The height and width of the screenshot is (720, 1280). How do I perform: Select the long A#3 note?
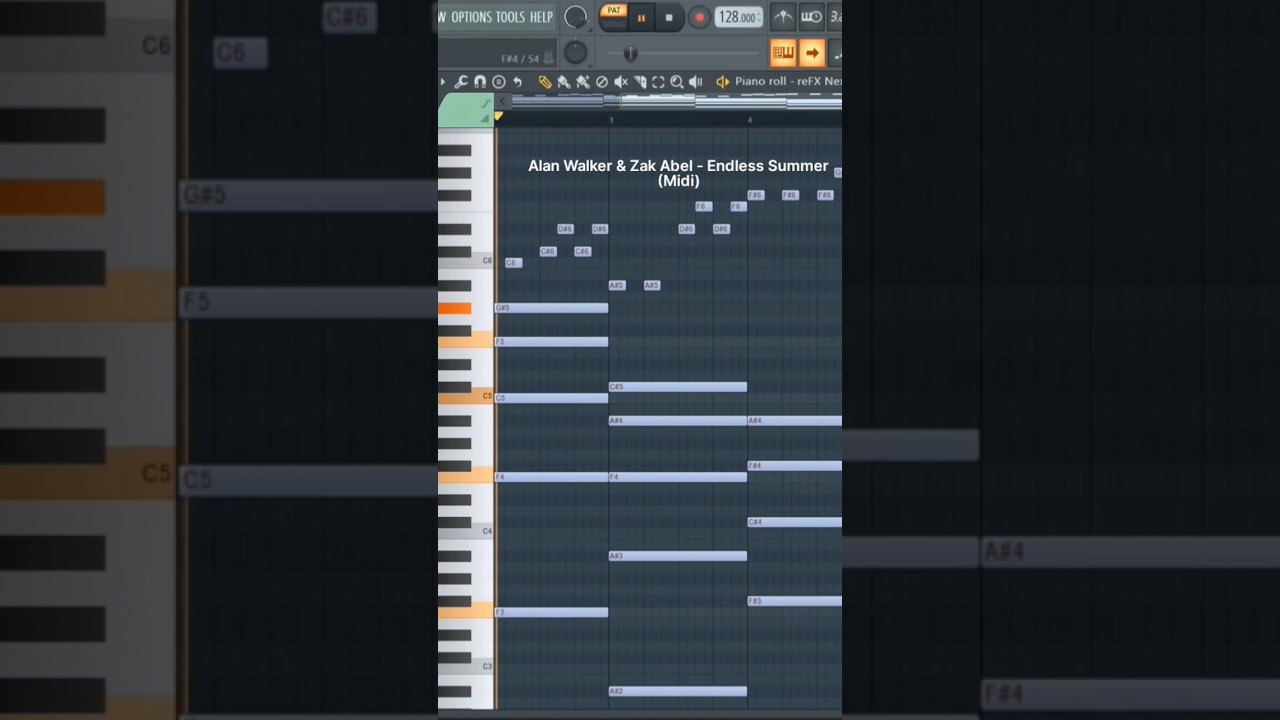pyautogui.click(x=677, y=556)
